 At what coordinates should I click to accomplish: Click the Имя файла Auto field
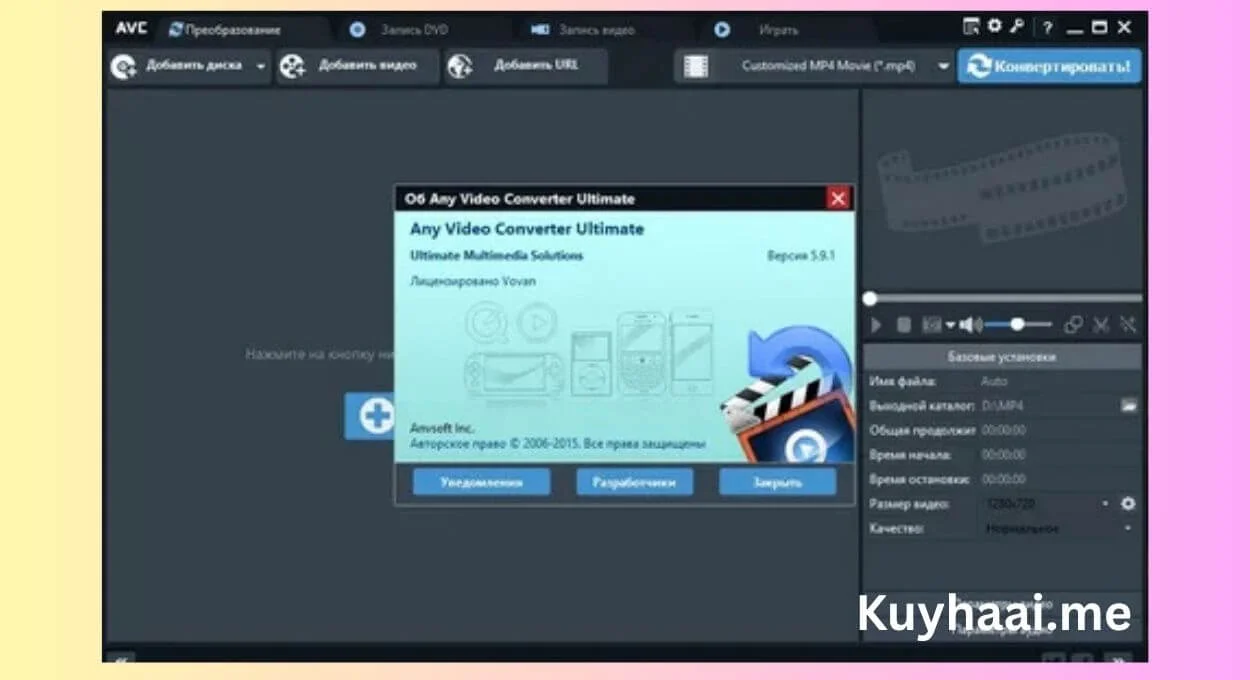1059,381
